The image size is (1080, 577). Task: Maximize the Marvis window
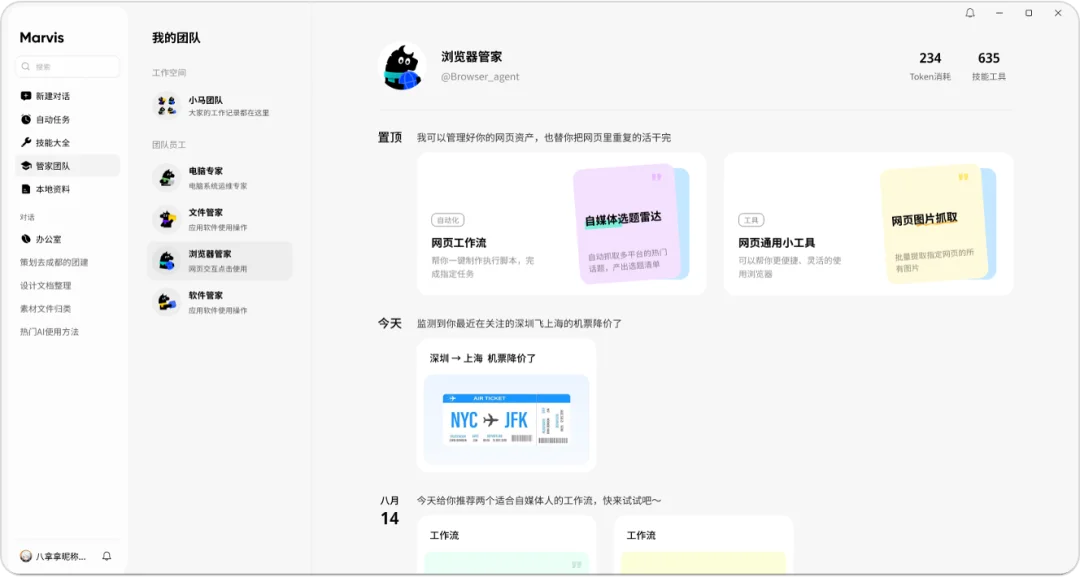1028,13
